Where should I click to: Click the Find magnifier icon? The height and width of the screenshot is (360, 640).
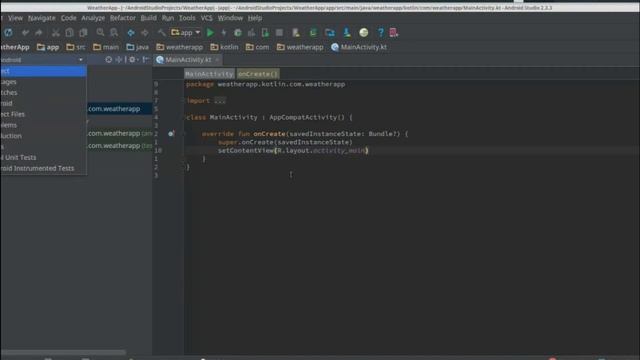coord(100,33)
